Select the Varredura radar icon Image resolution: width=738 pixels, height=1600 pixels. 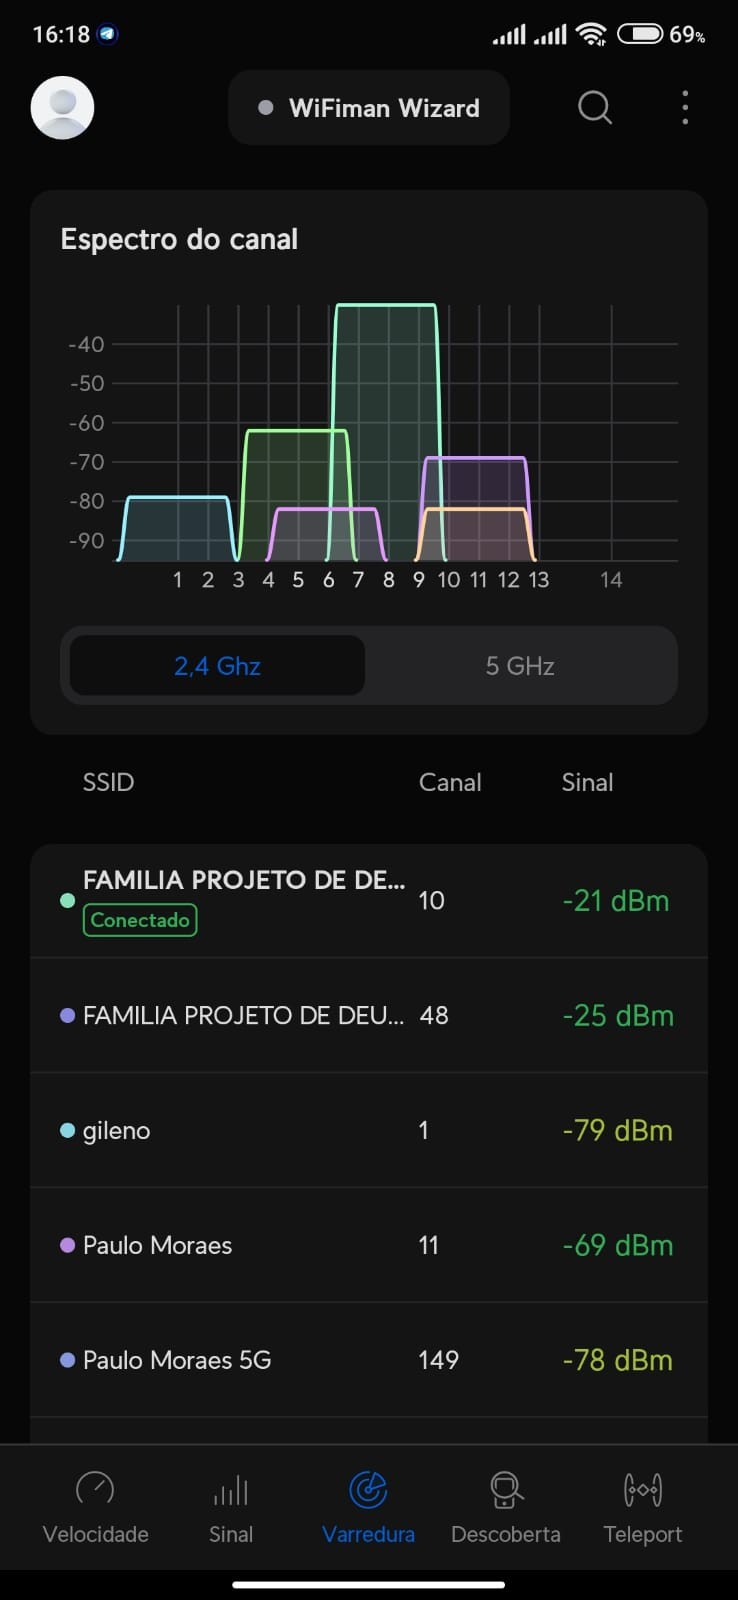(x=368, y=1490)
